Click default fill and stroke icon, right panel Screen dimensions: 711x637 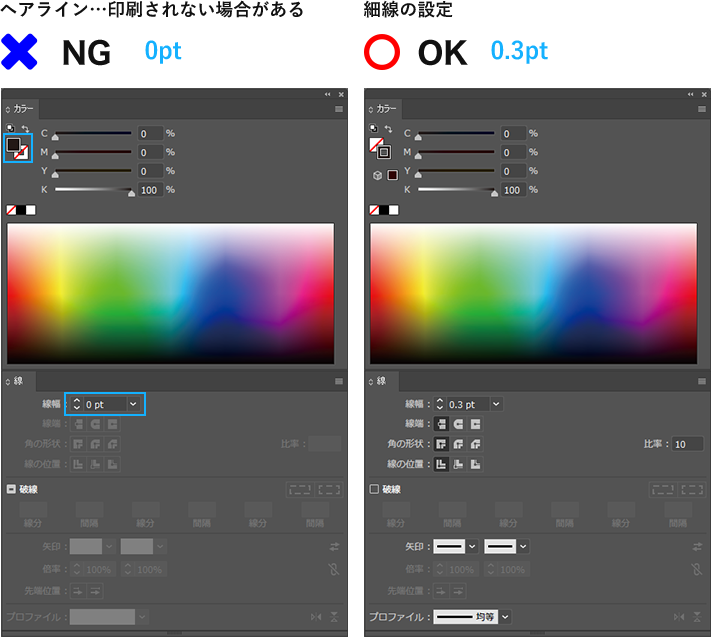pyautogui.click(x=374, y=129)
